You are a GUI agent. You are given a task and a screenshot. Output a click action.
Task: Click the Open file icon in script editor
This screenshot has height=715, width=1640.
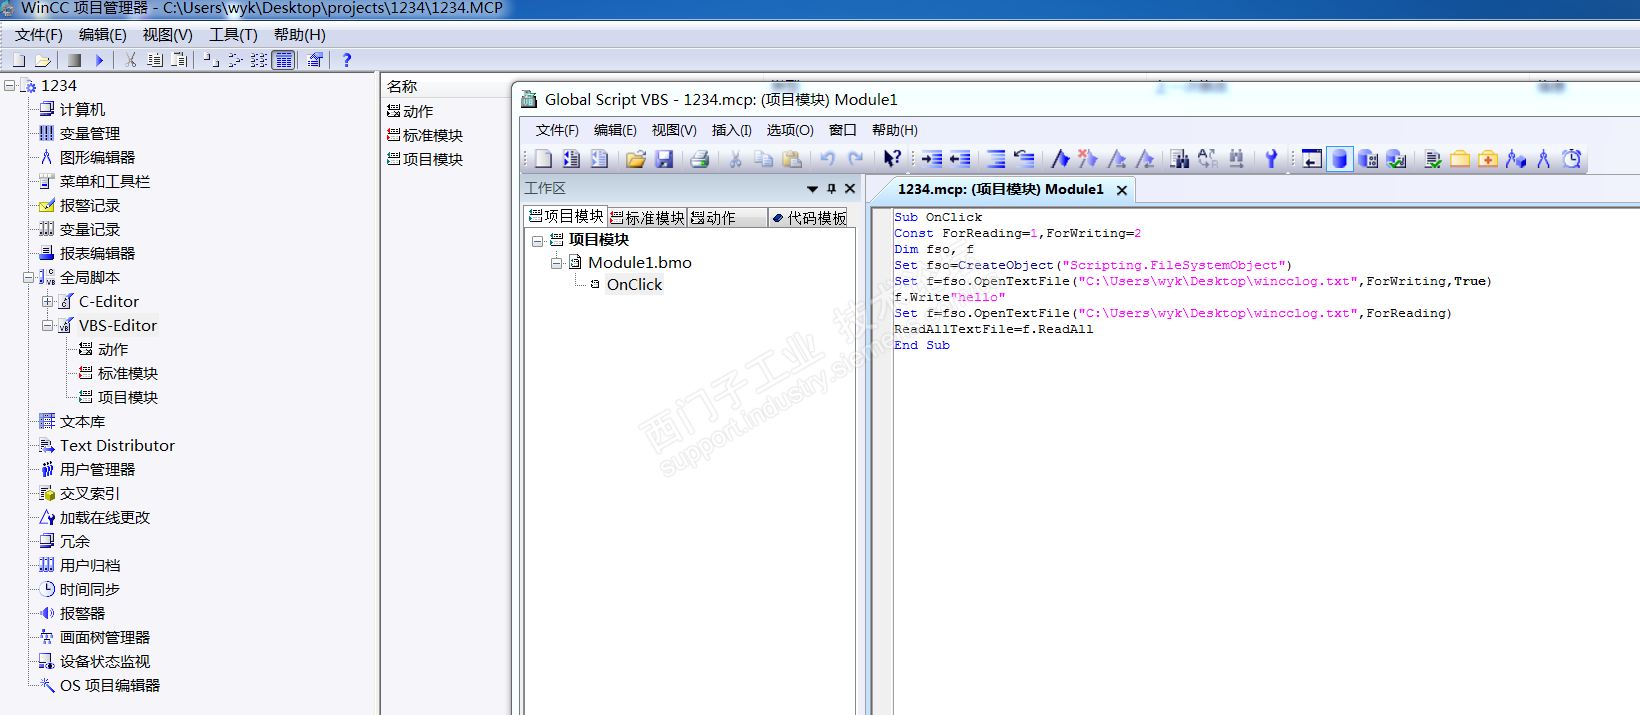click(x=635, y=158)
